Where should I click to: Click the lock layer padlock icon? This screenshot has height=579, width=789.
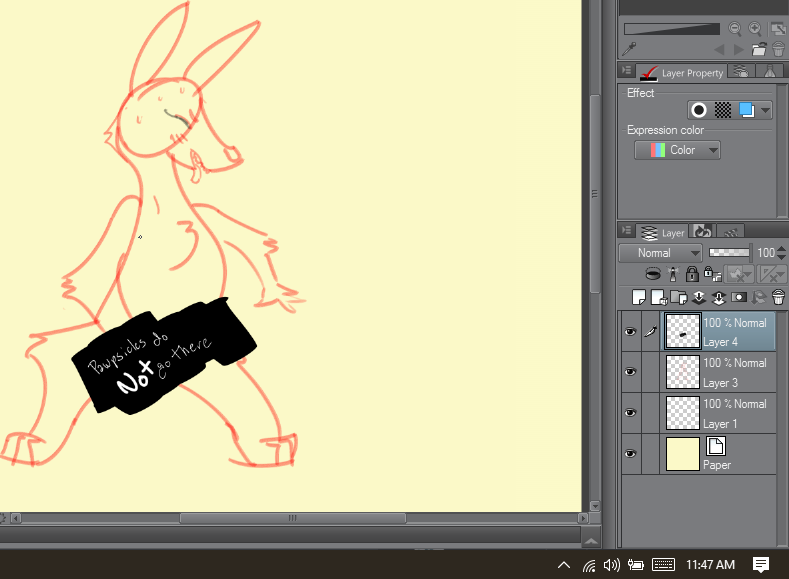click(x=691, y=274)
